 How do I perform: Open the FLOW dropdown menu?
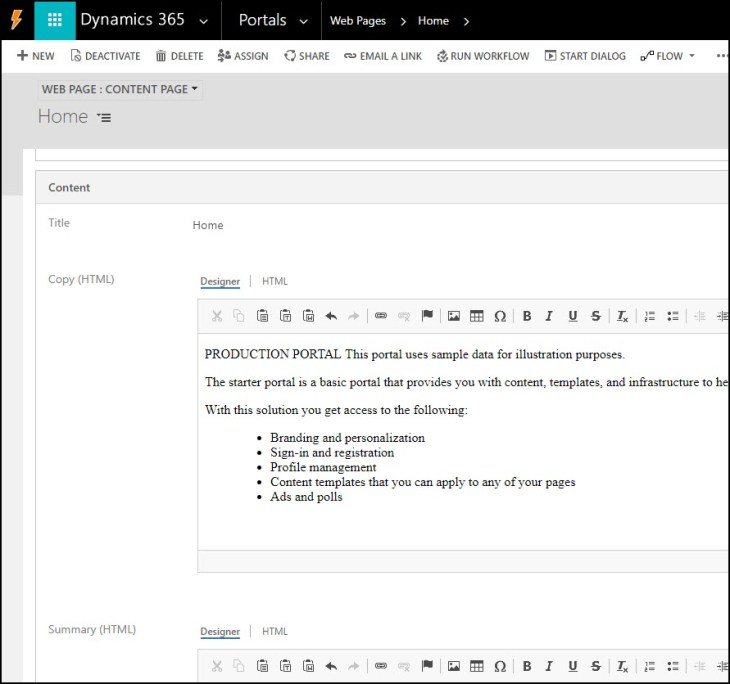pyautogui.click(x=668, y=56)
